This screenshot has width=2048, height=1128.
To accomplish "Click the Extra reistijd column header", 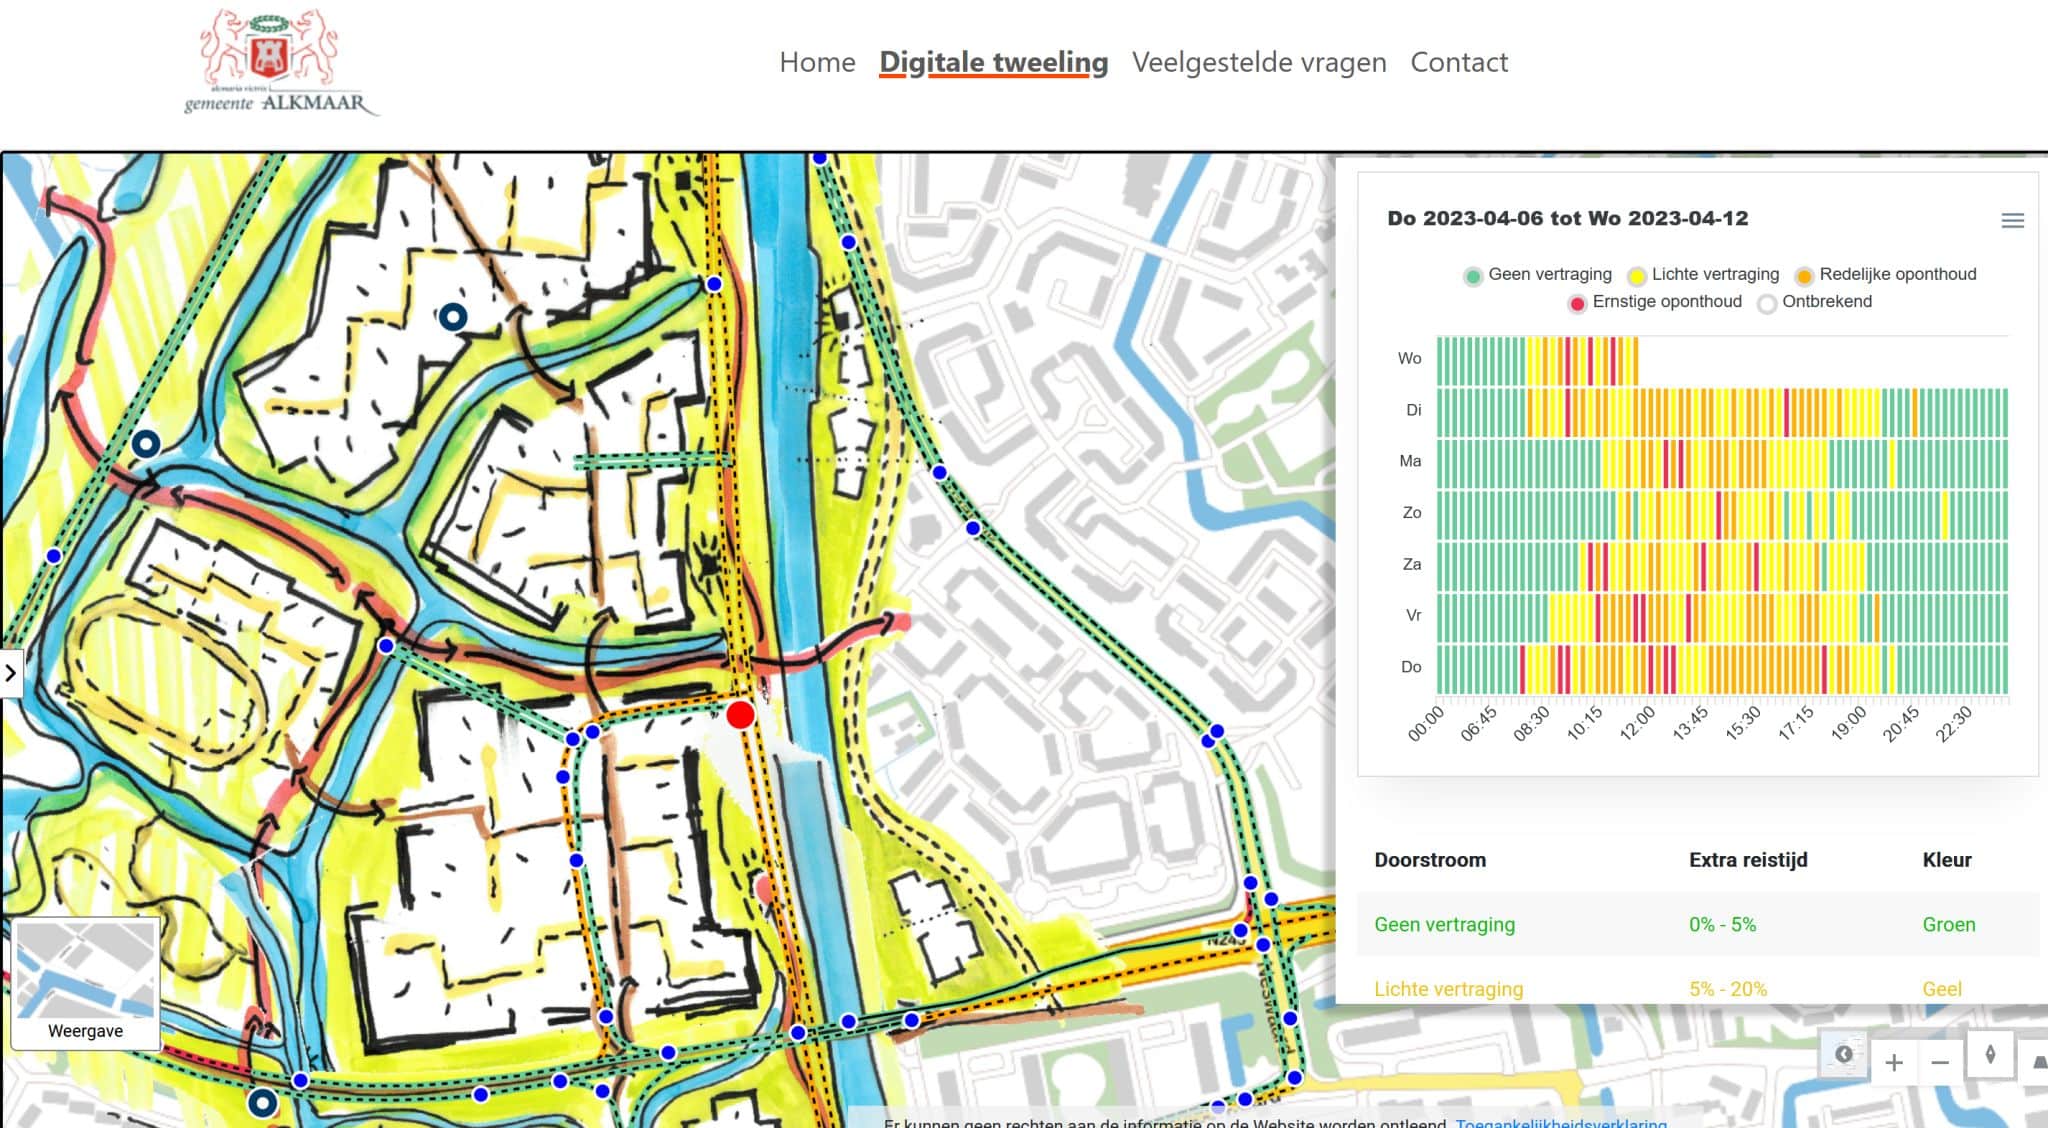I will point(1748,860).
